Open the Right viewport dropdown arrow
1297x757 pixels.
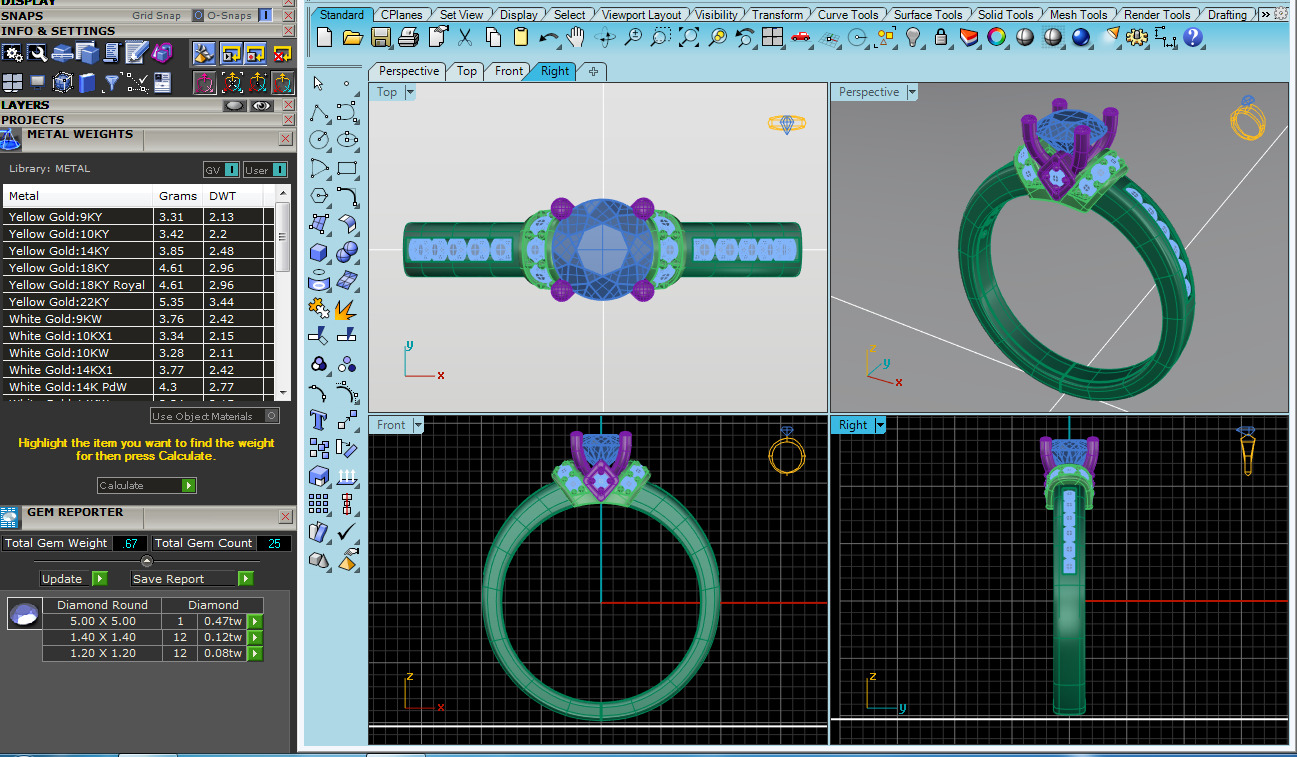click(x=880, y=425)
